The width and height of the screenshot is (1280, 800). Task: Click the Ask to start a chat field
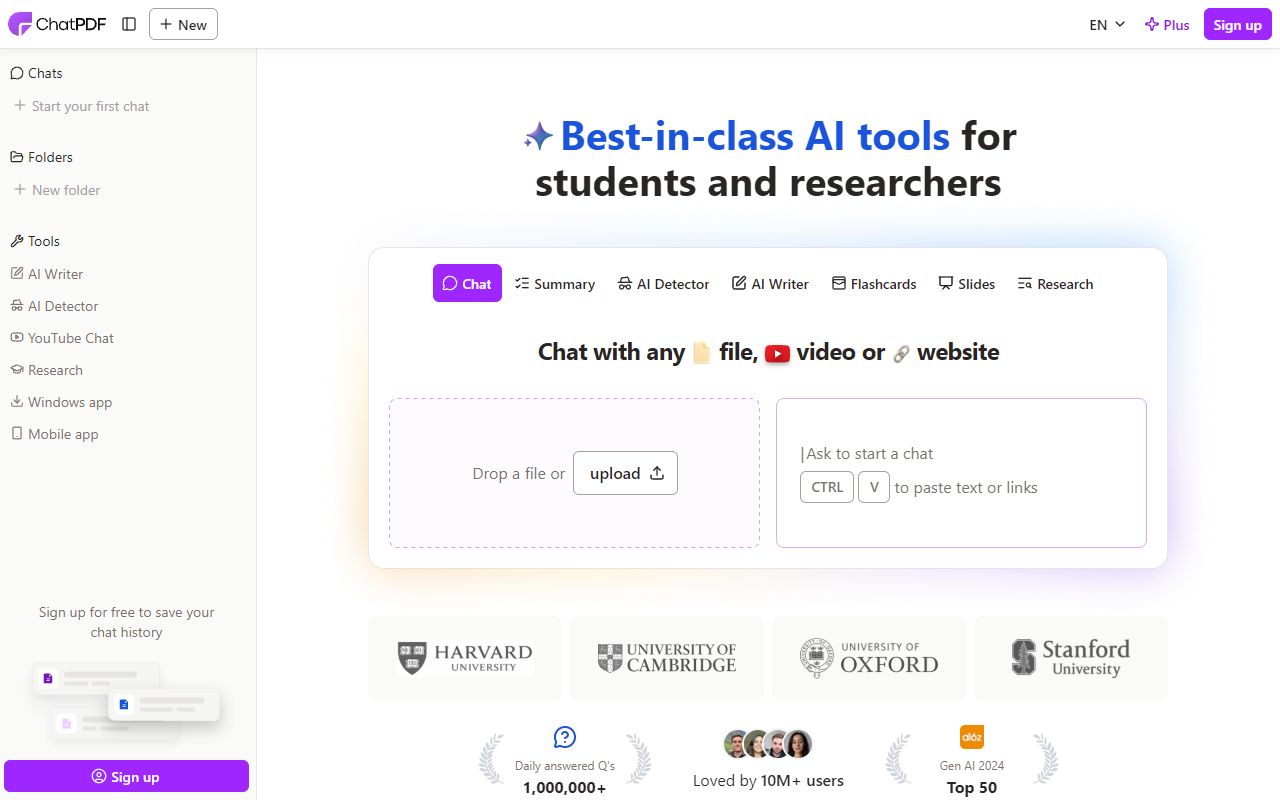[x=961, y=453]
